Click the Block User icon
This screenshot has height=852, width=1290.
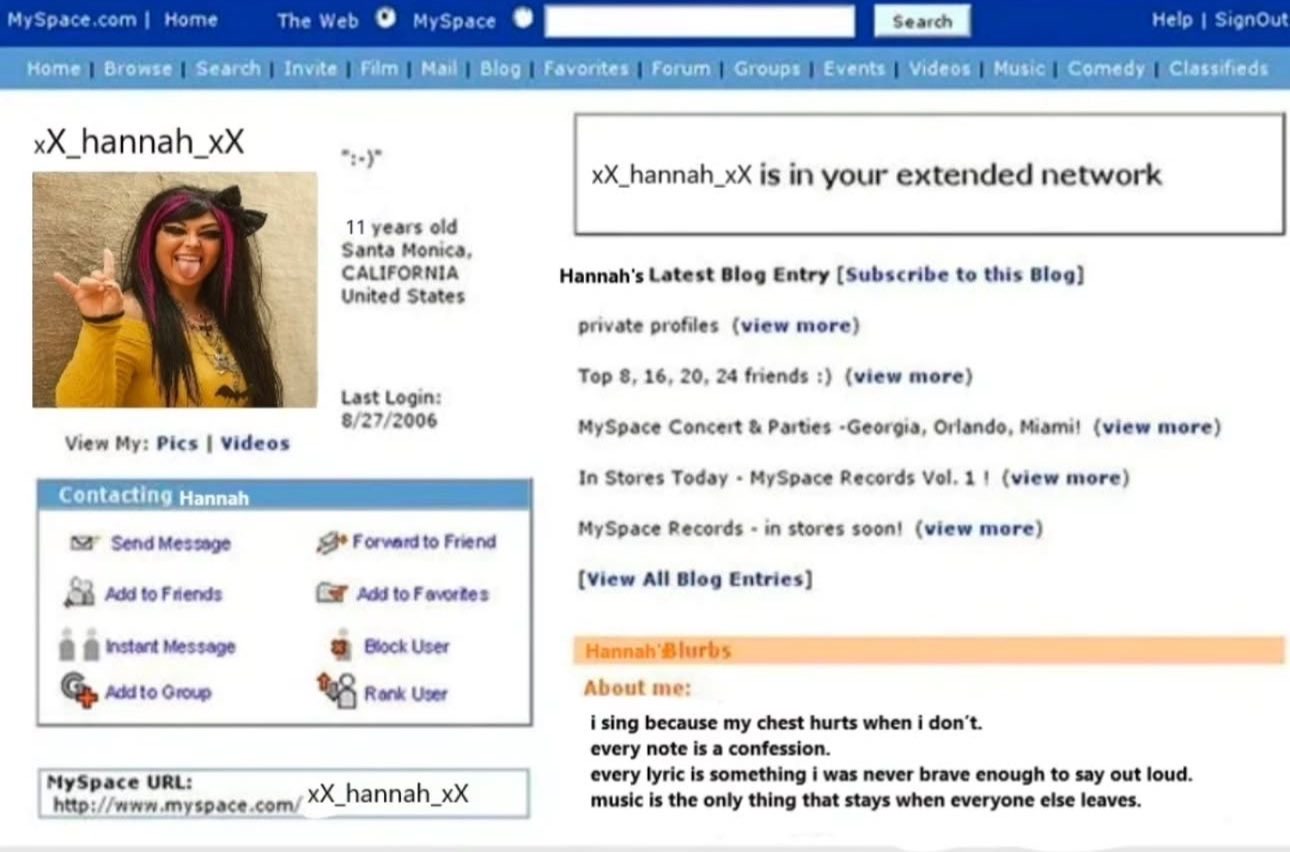(343, 645)
